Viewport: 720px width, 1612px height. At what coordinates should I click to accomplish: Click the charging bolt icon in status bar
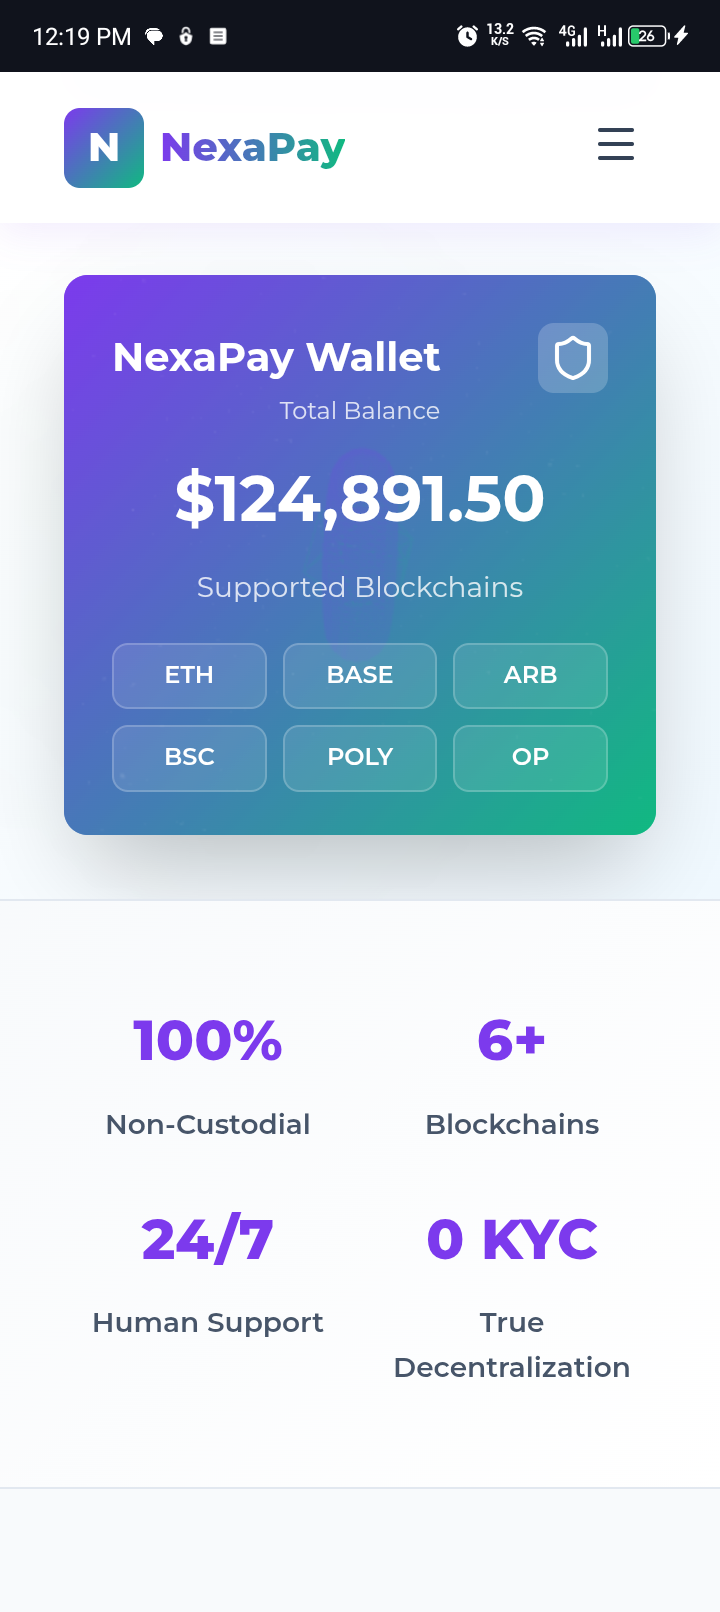[679, 36]
